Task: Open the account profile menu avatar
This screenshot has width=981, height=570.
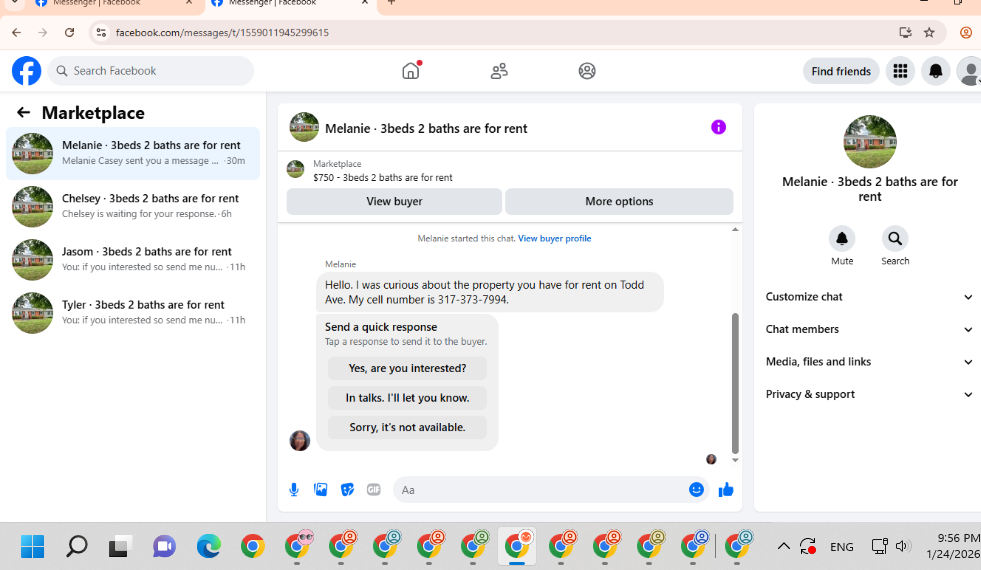Action: [969, 71]
